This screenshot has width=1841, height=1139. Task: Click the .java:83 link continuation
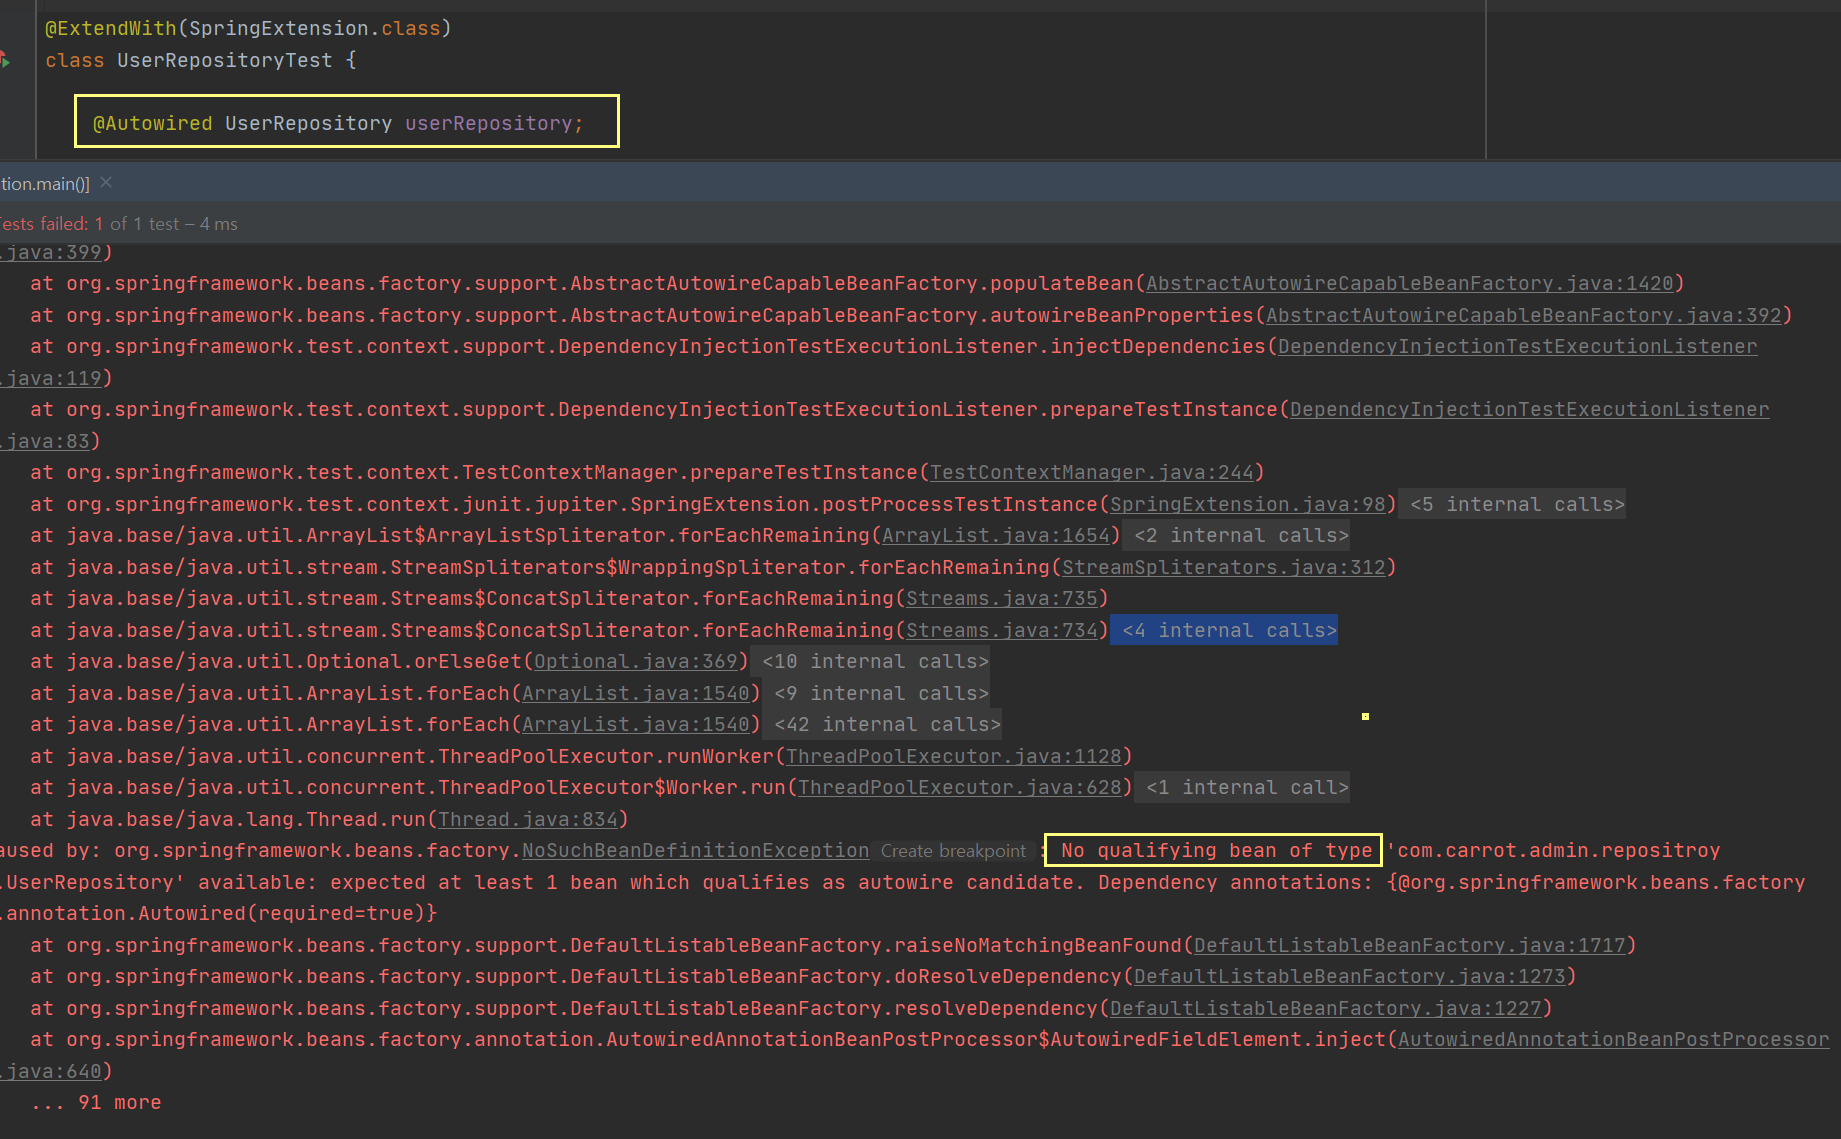45,442
